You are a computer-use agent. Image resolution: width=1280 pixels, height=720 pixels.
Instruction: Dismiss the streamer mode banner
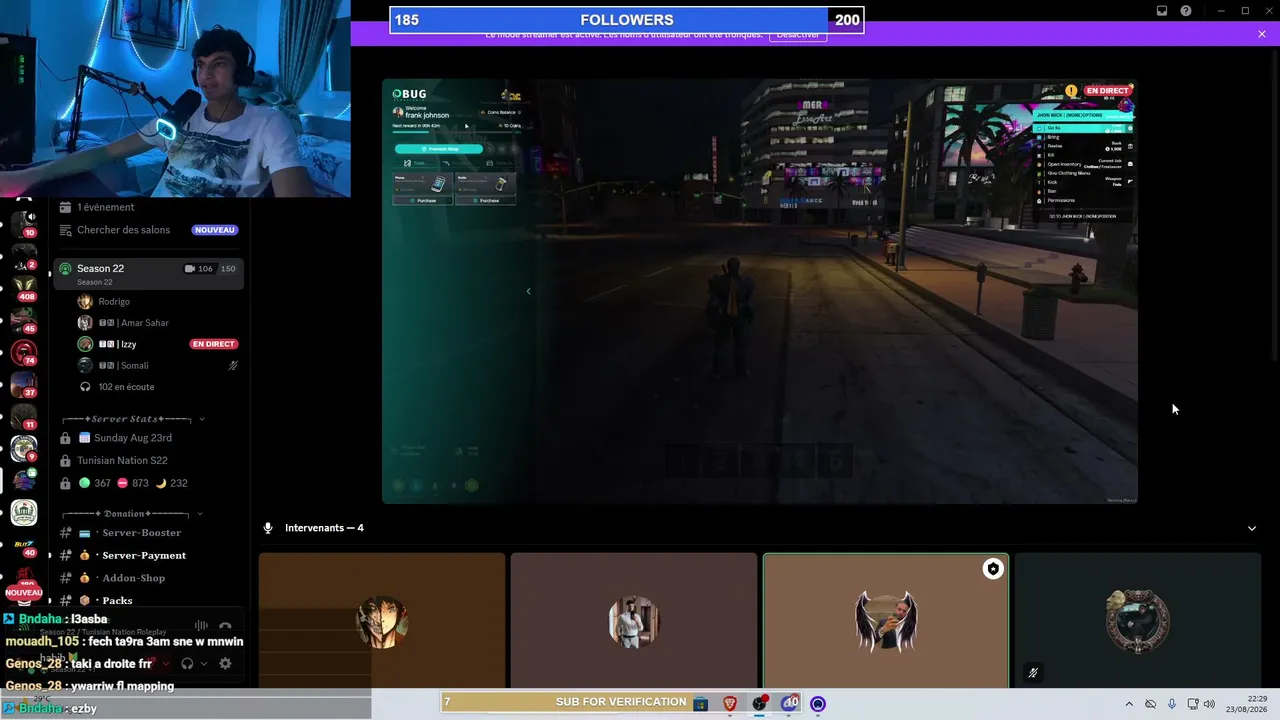1262,34
